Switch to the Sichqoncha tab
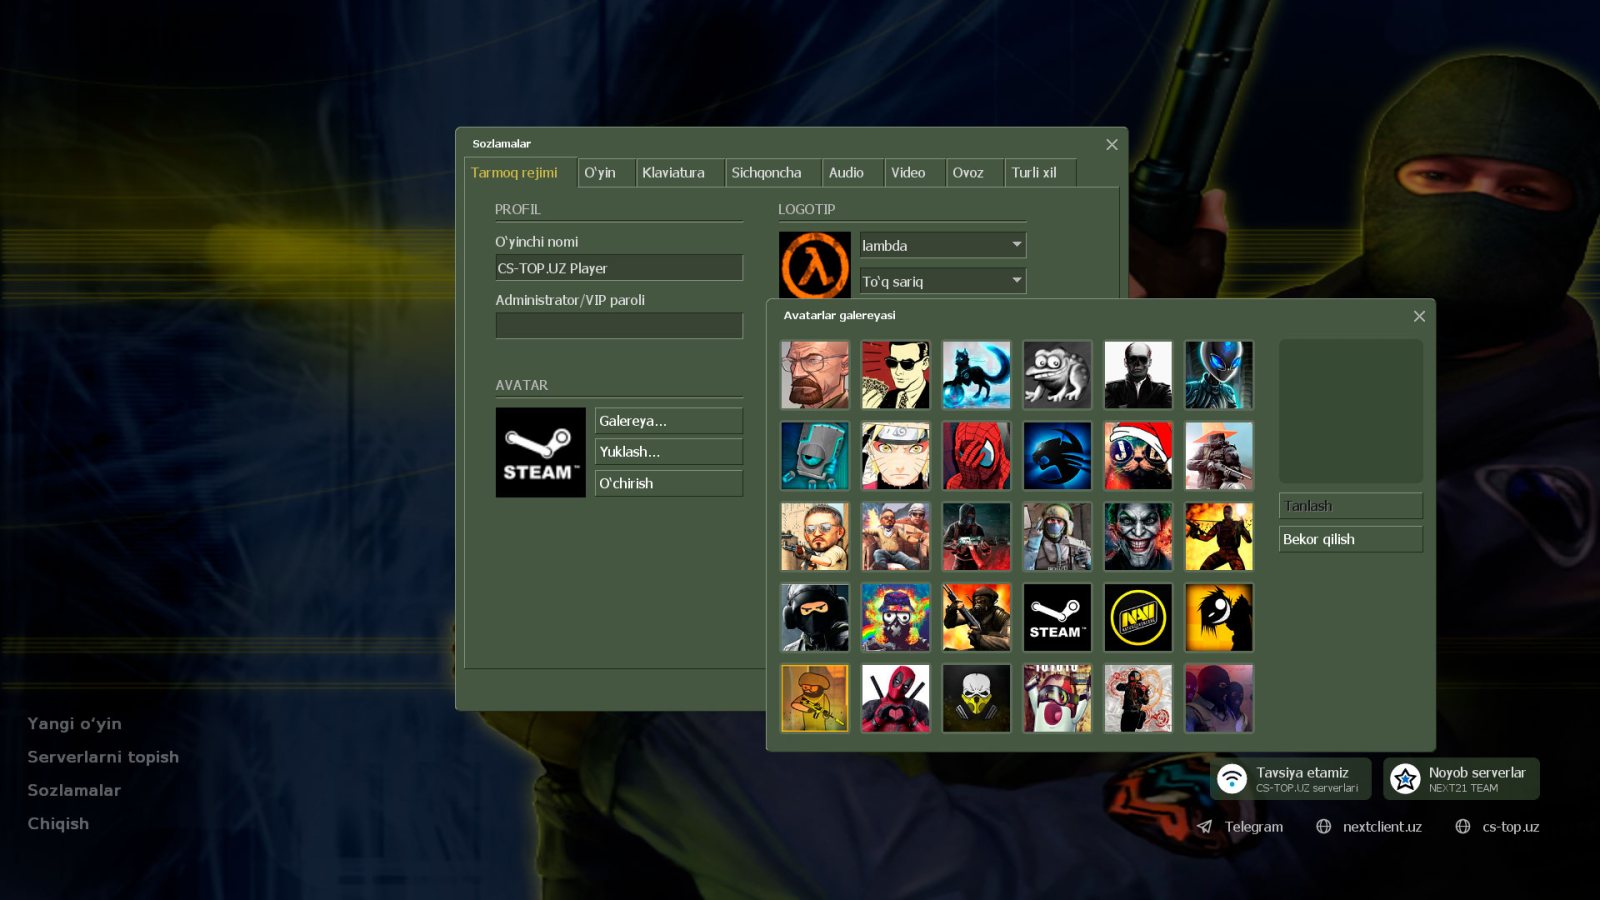Image resolution: width=1600 pixels, height=900 pixels. click(766, 173)
